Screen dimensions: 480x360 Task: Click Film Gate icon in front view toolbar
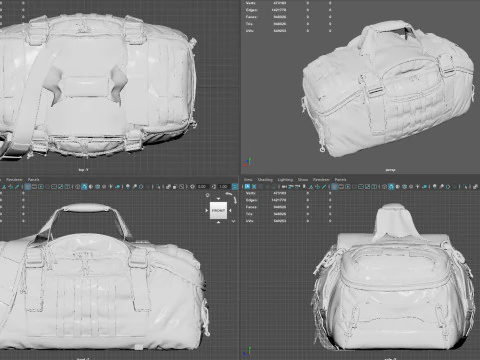tap(34, 187)
